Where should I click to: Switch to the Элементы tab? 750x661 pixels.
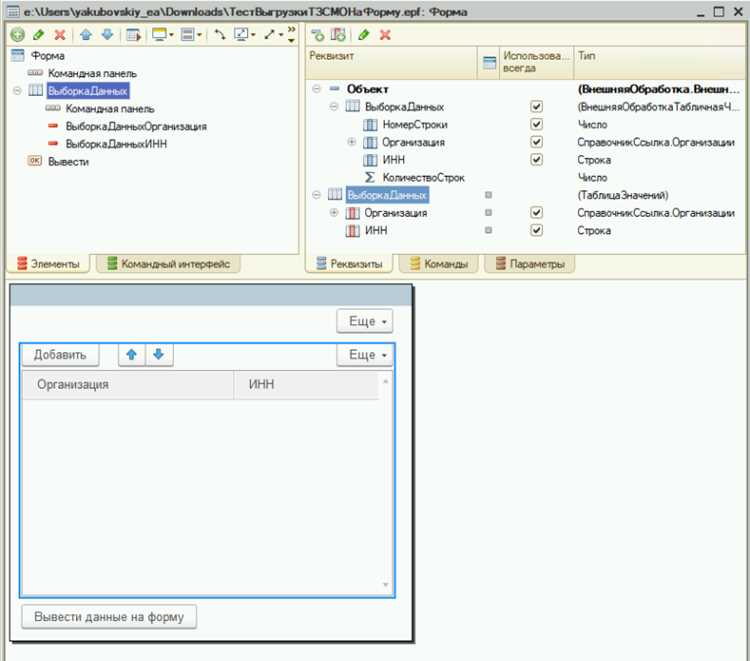48,264
